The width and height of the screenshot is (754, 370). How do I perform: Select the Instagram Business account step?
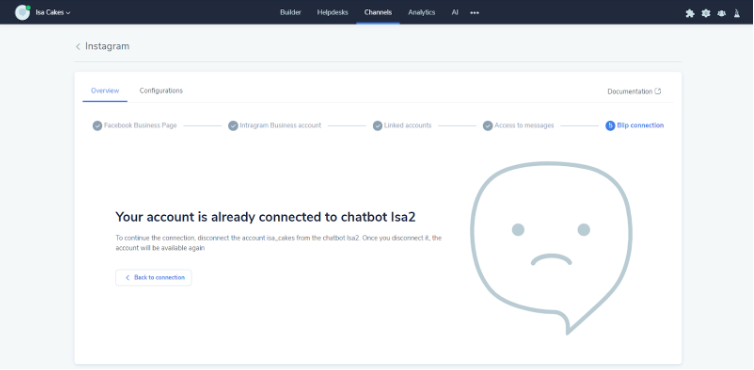point(275,126)
